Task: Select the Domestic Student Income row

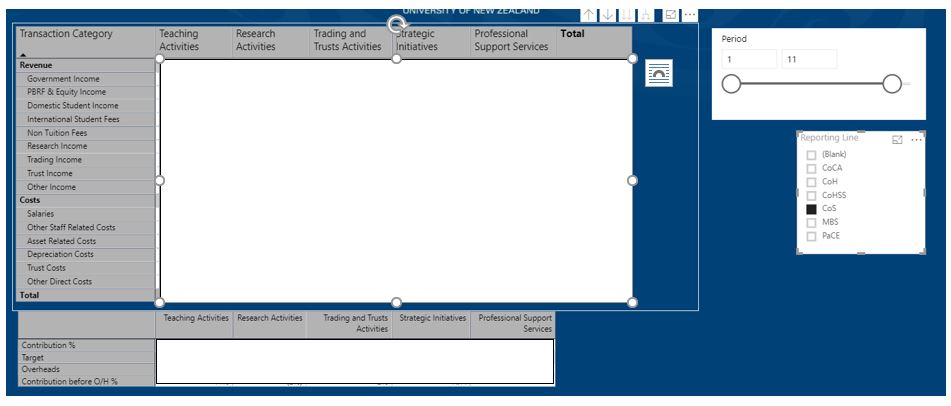Action: coord(86,106)
